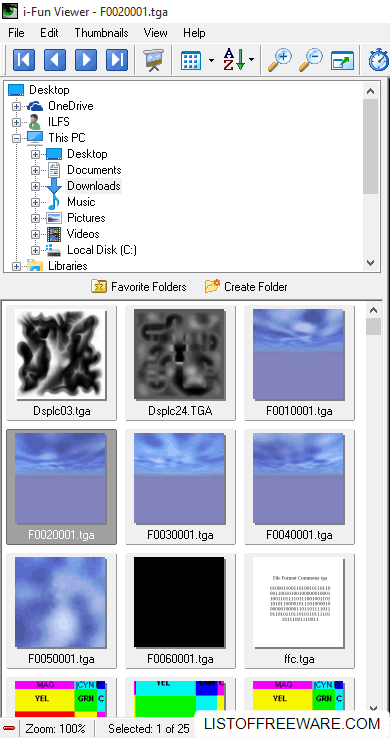Expand the Music folder node
This screenshot has height=738, width=390.
pos(35,202)
